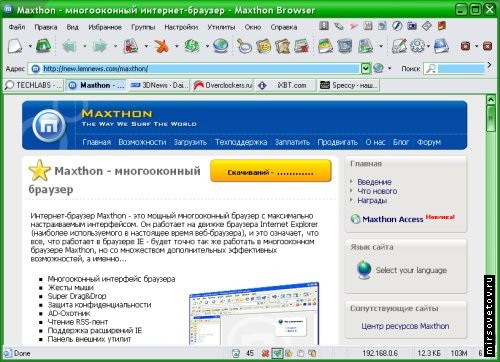Switch to the Speccy tab

(x=349, y=85)
